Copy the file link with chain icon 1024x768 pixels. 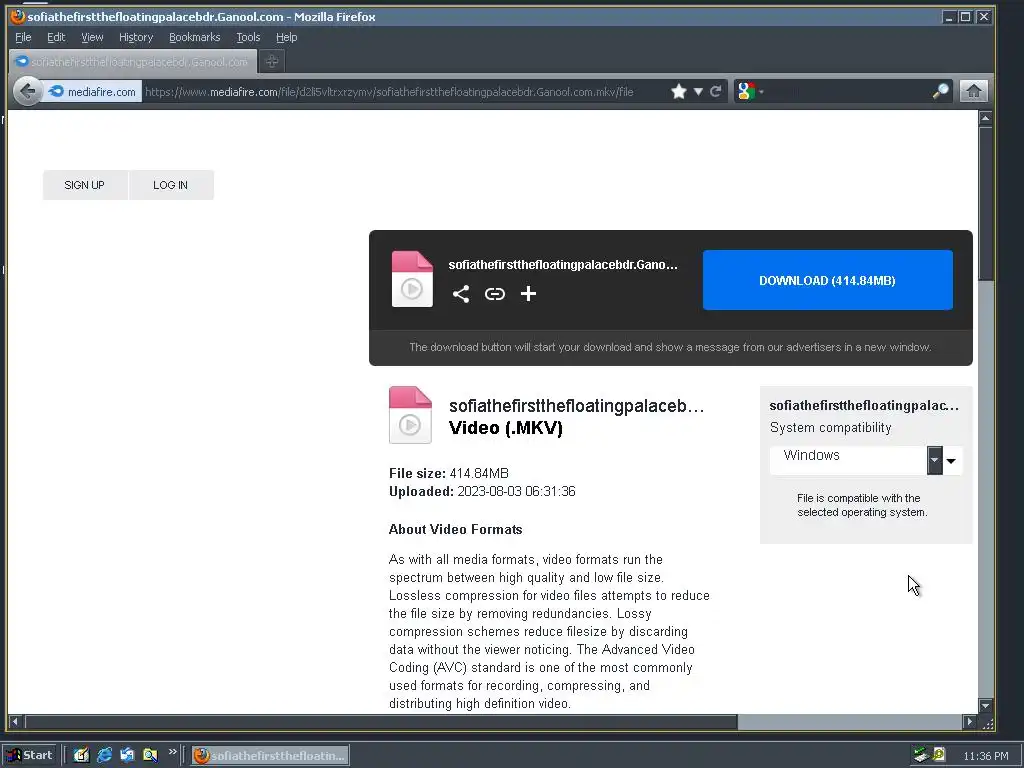tap(494, 294)
